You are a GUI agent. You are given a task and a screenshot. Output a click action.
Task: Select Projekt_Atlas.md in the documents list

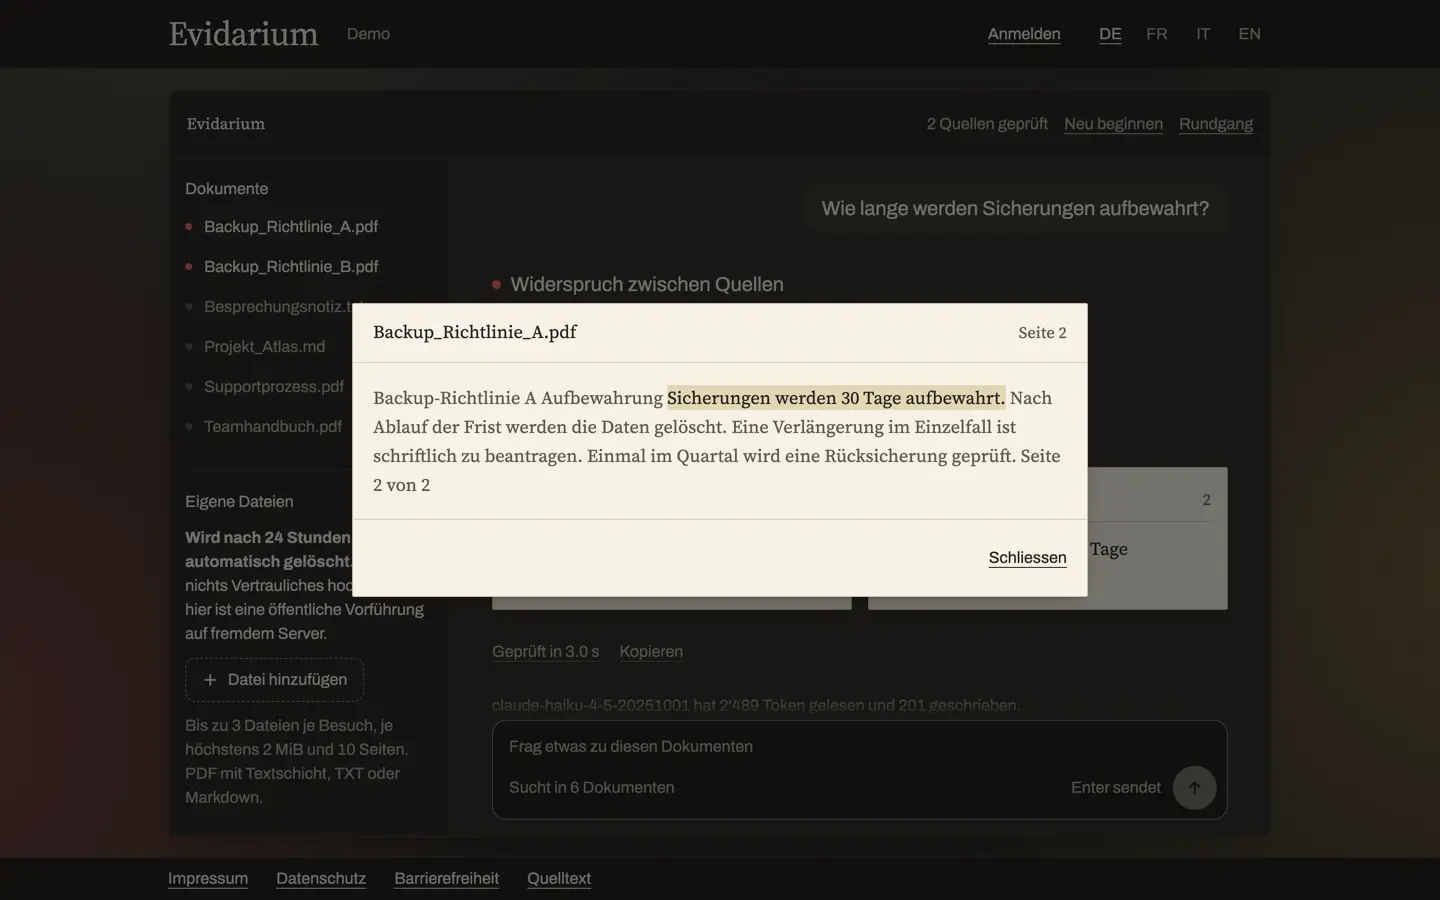pyautogui.click(x=265, y=347)
